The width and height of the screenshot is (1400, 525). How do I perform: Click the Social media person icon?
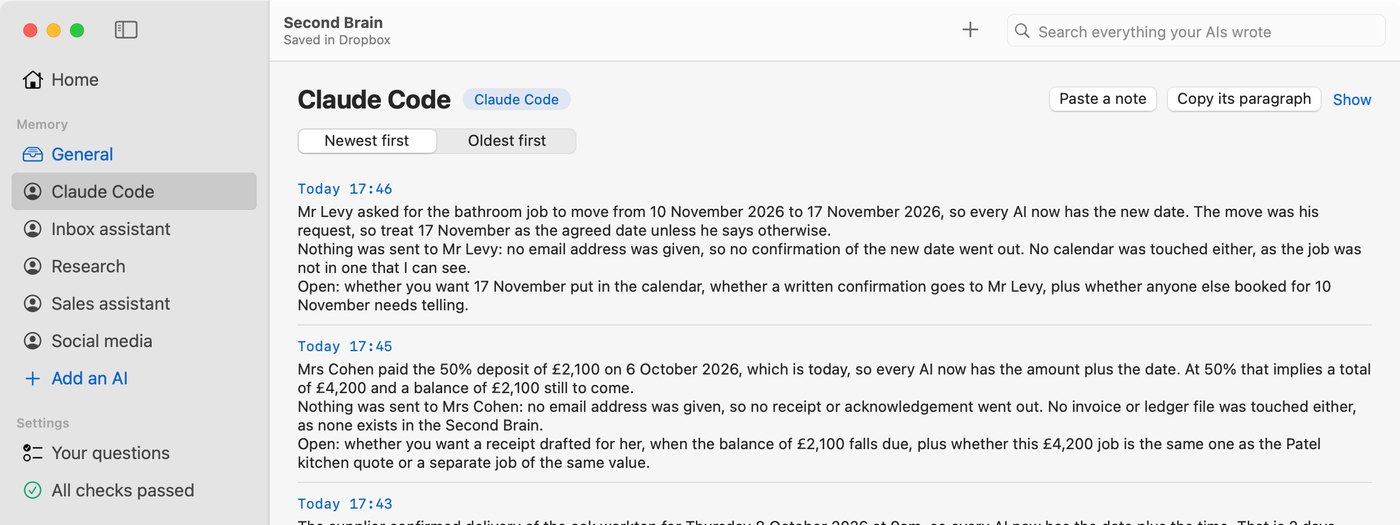click(33, 341)
